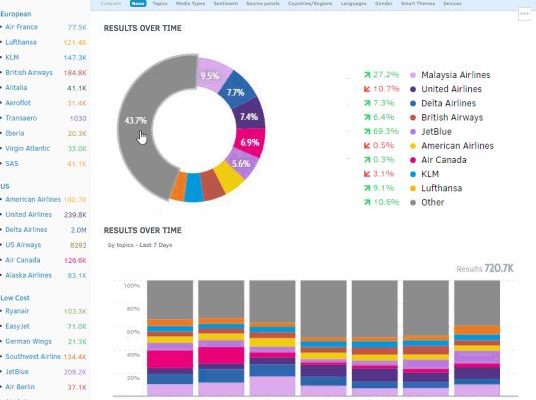This screenshot has height=400, width=536.
Task: Click Lufthansa label in the legend
Action: pyautogui.click(x=441, y=188)
